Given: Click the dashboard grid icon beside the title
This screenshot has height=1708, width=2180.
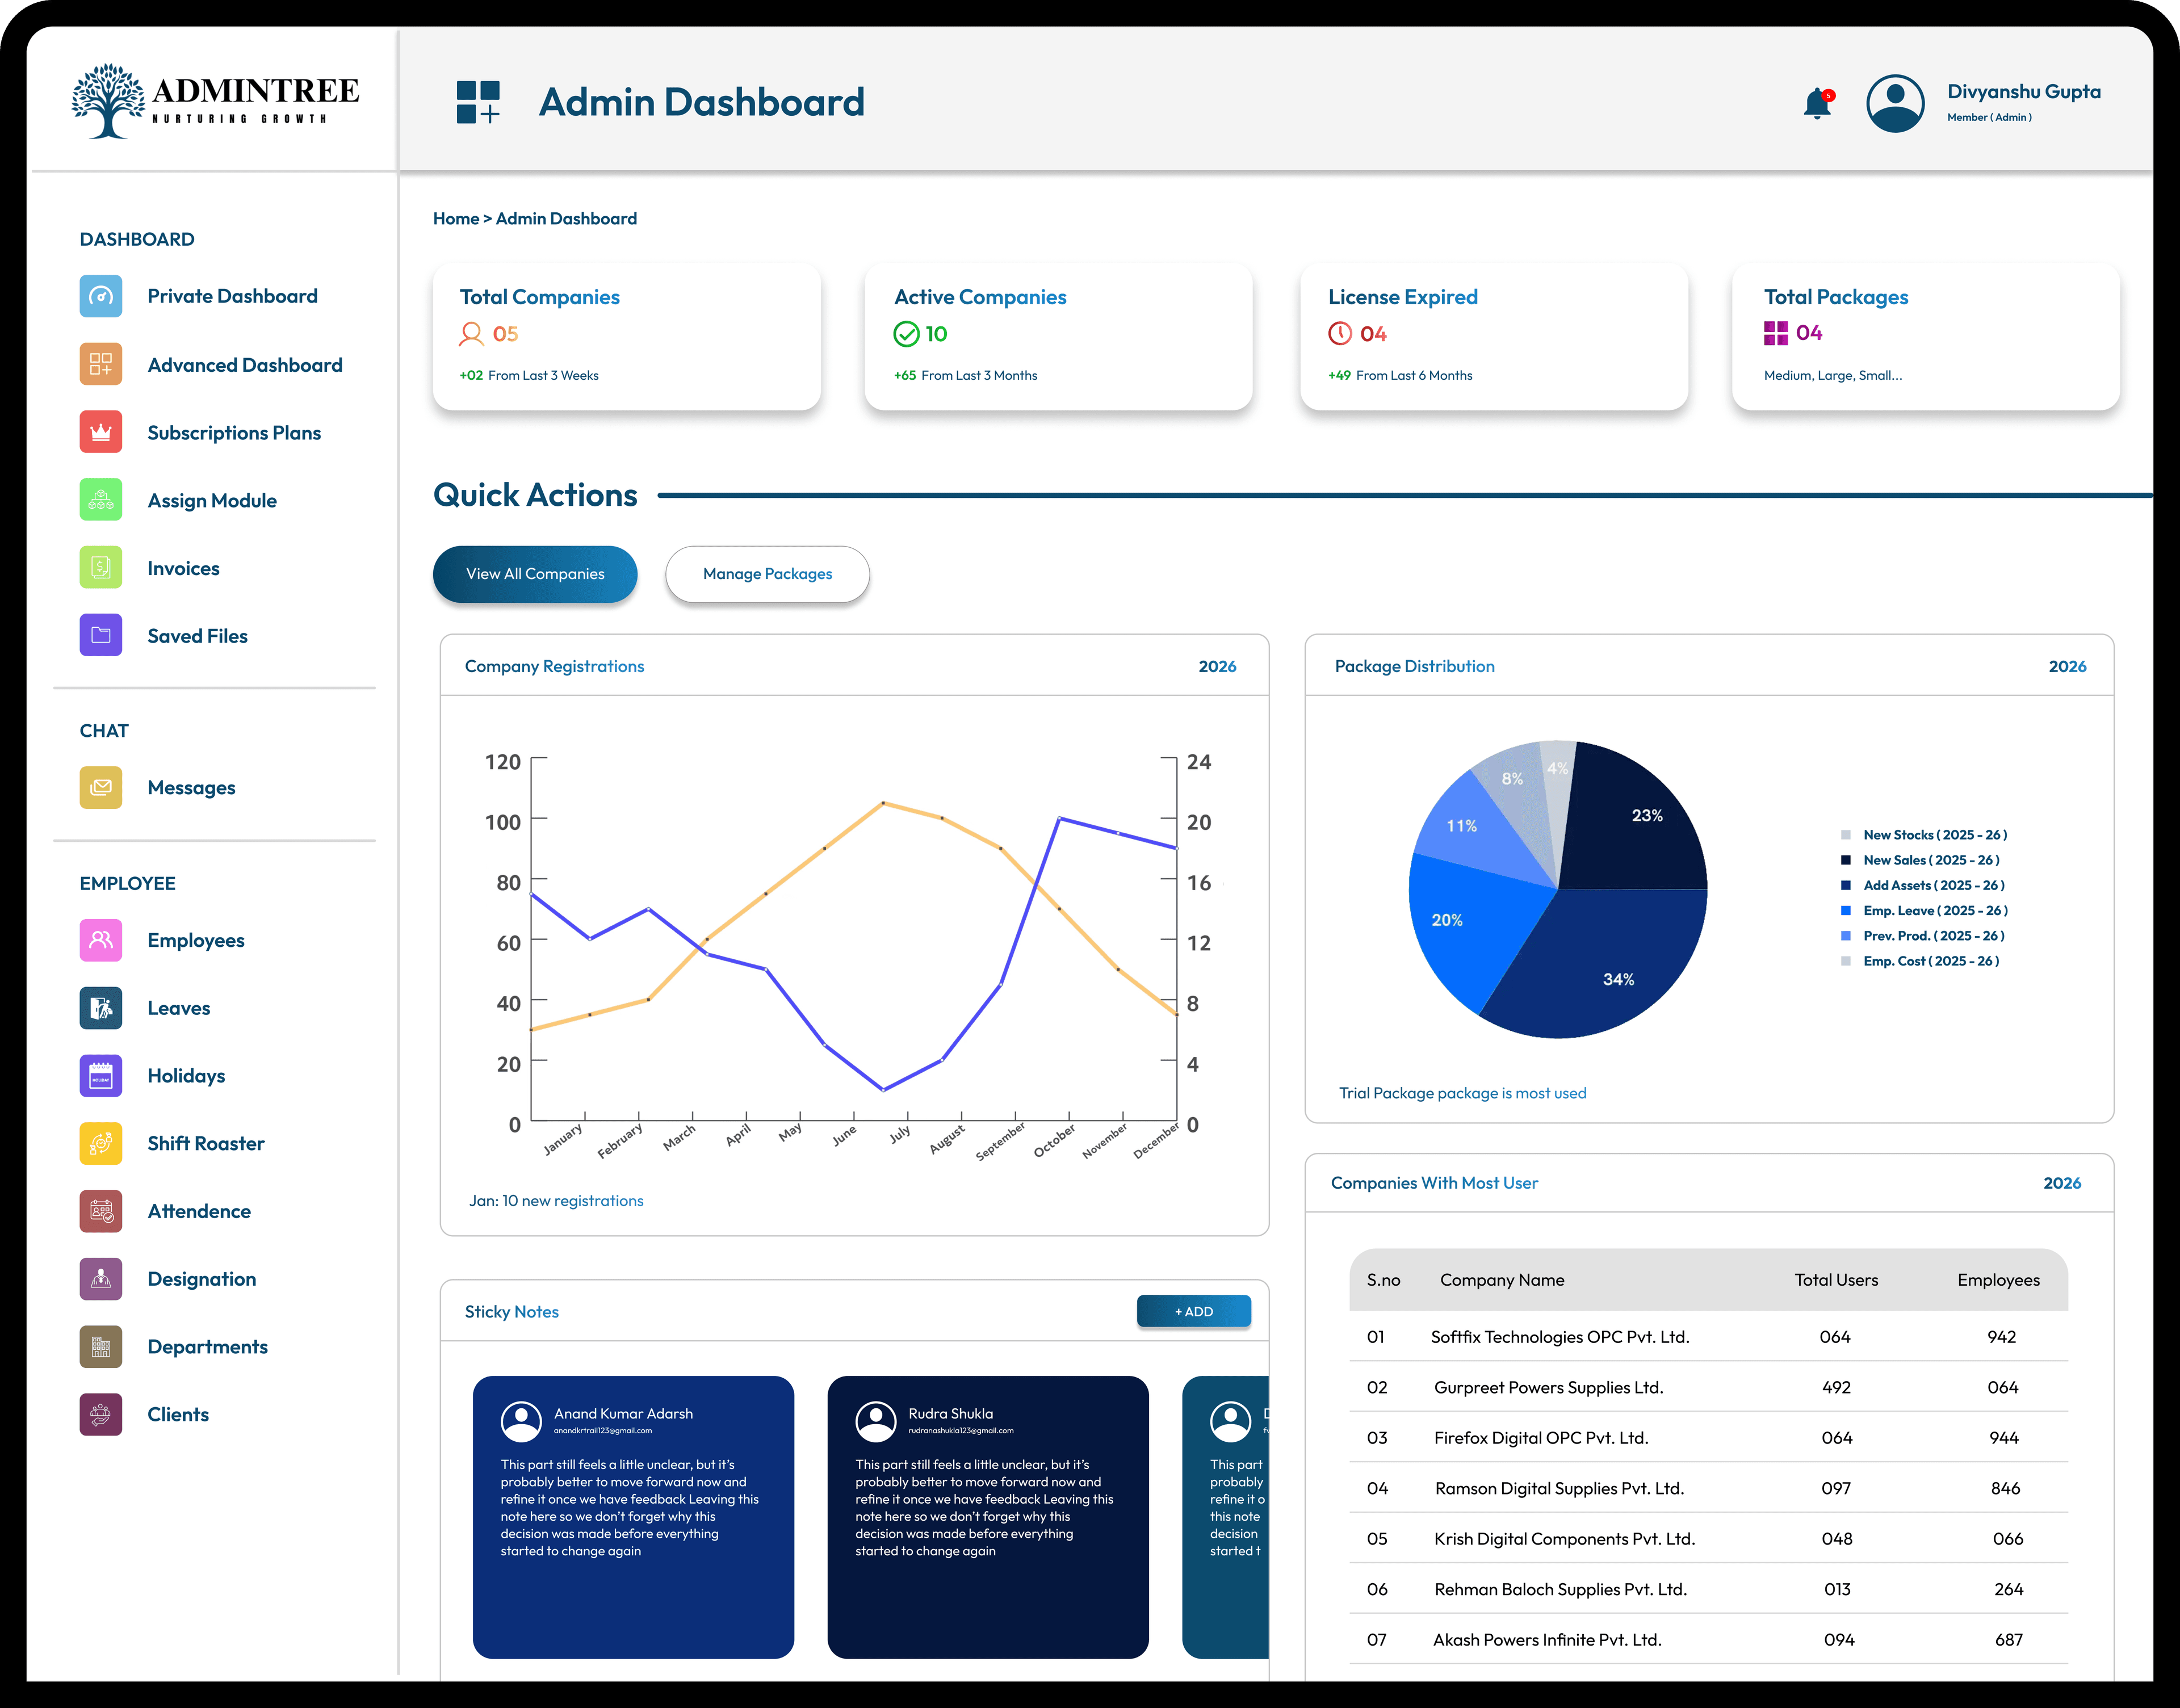Looking at the screenshot, I should (x=478, y=102).
